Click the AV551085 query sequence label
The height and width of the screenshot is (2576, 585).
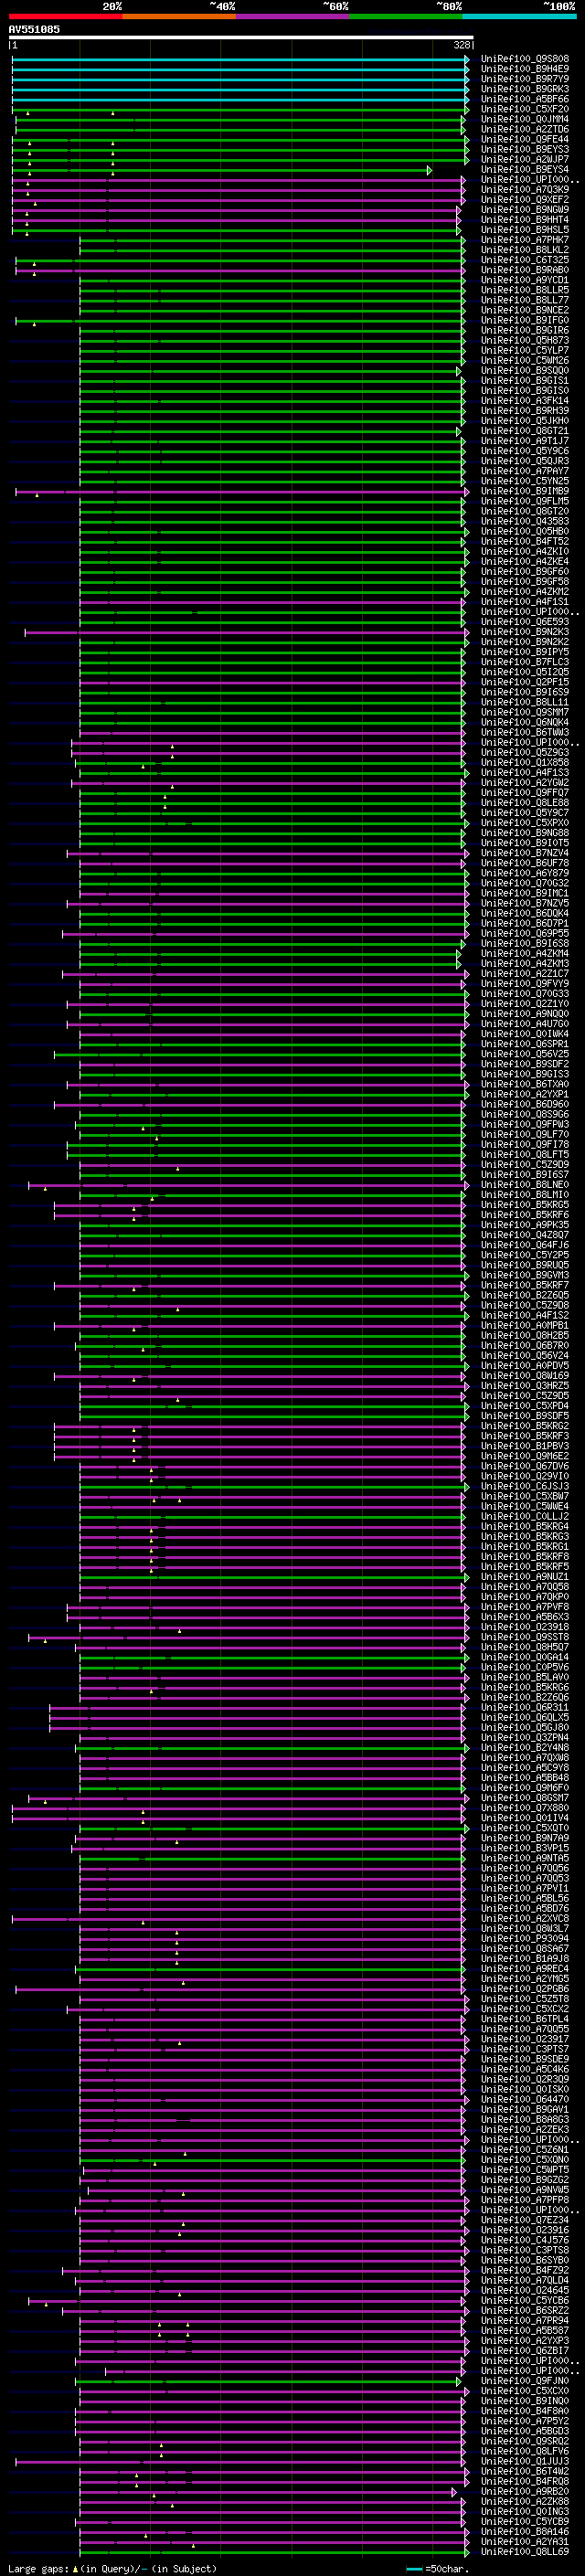[x=34, y=29]
